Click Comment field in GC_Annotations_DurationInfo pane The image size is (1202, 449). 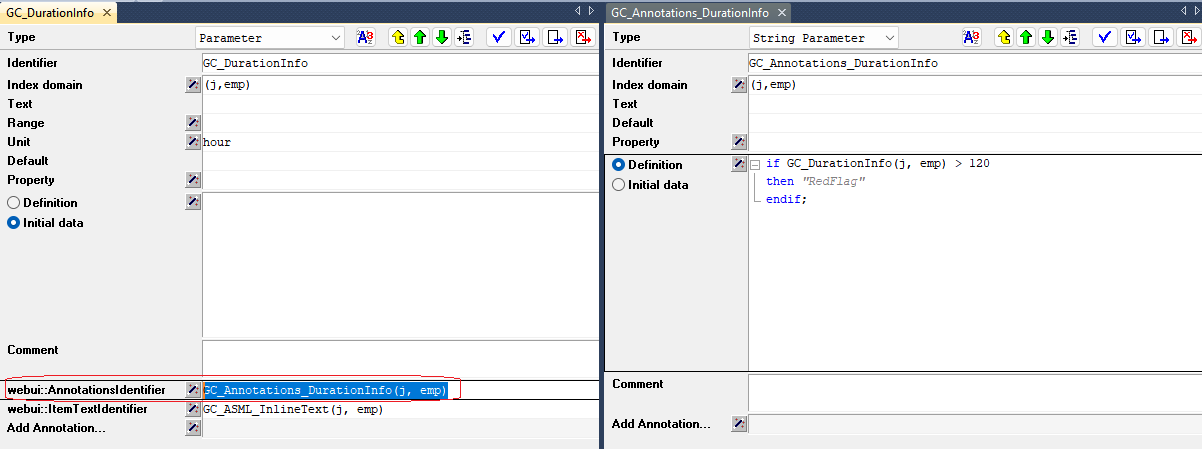pos(974,392)
